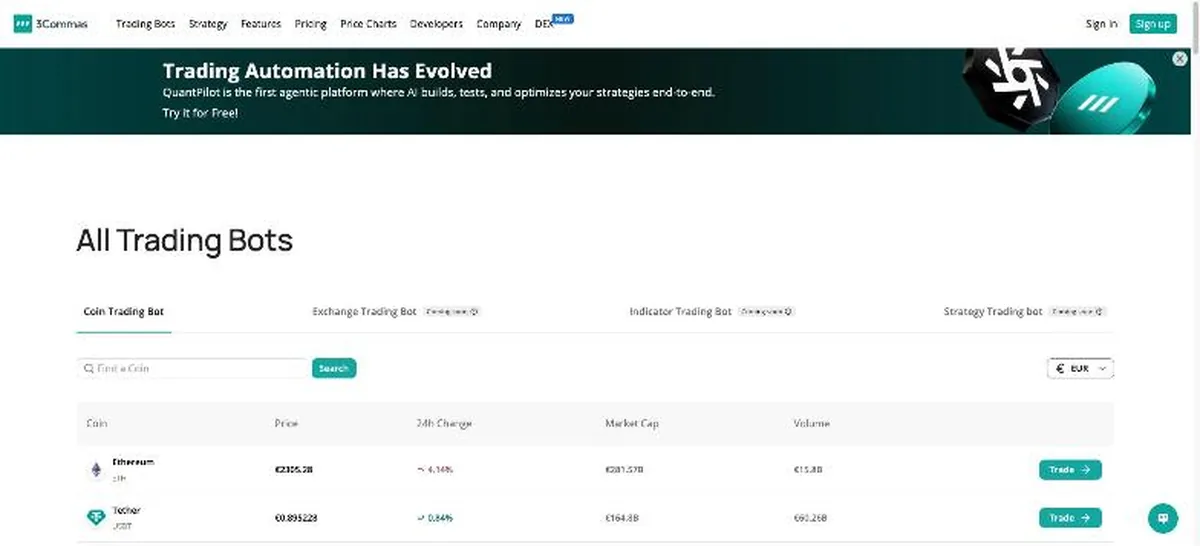
Task: Click Ethereum's volume value
Action: (808, 469)
